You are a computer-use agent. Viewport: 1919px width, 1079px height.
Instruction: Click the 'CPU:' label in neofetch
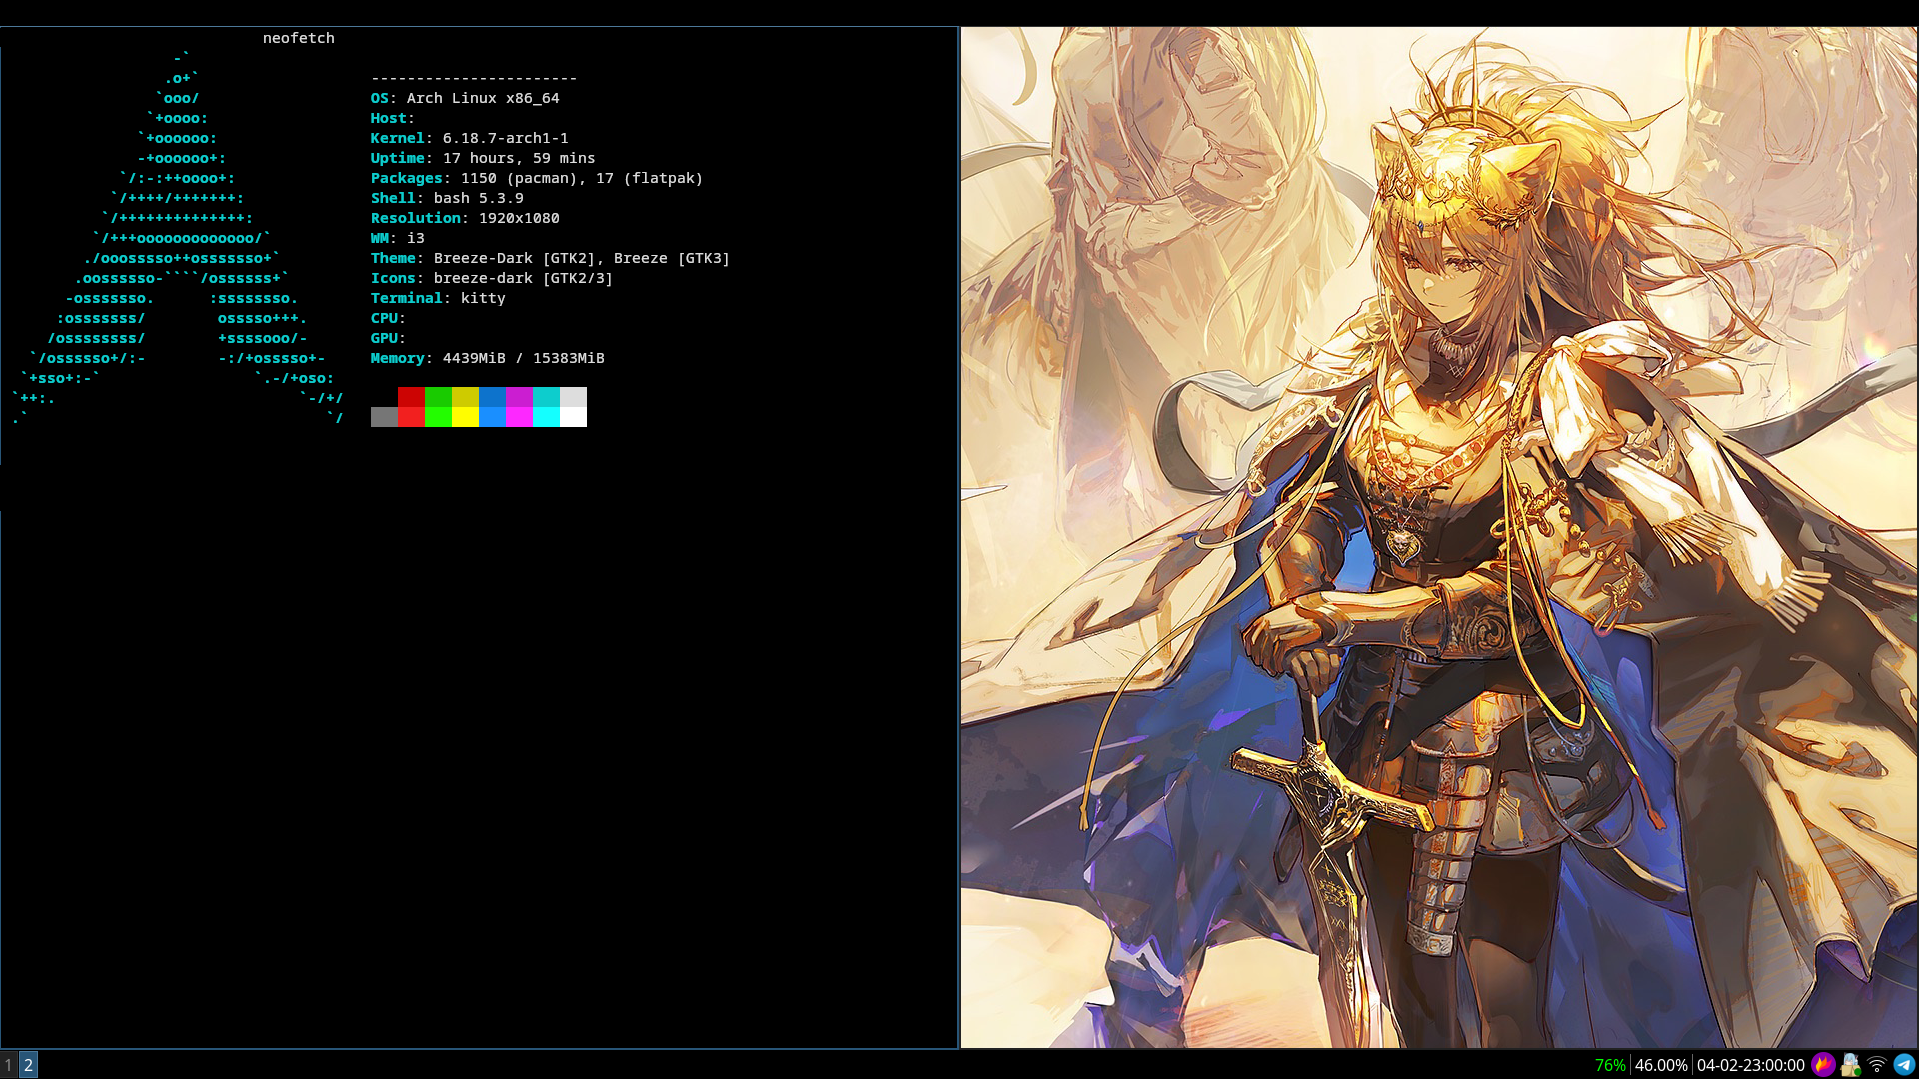tap(388, 318)
